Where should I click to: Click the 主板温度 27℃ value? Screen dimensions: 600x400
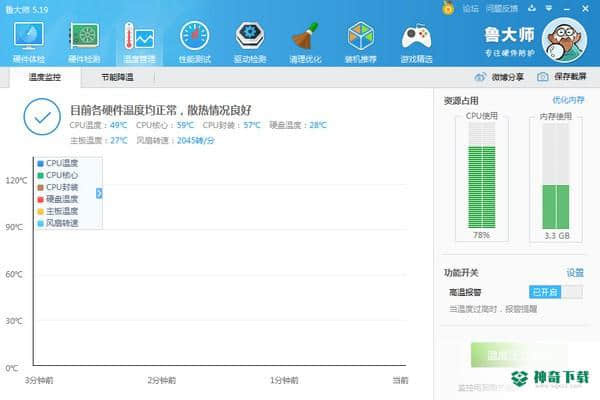(119, 140)
